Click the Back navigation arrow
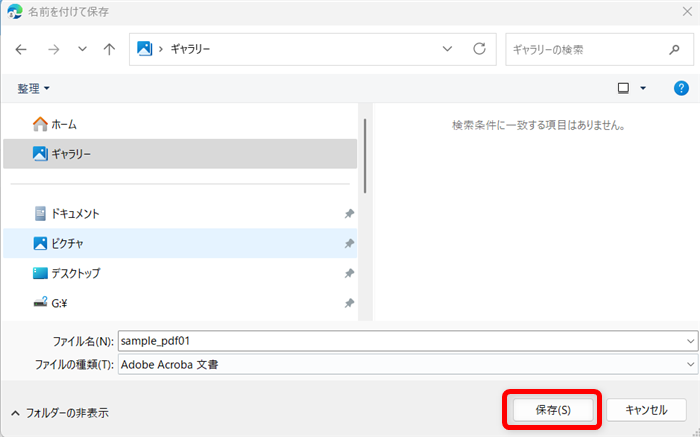The image size is (700, 437). (21, 49)
